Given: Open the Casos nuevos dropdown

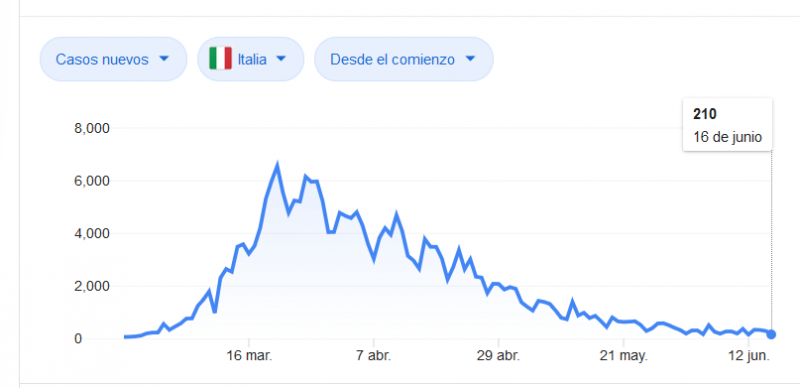Looking at the screenshot, I should point(113,59).
